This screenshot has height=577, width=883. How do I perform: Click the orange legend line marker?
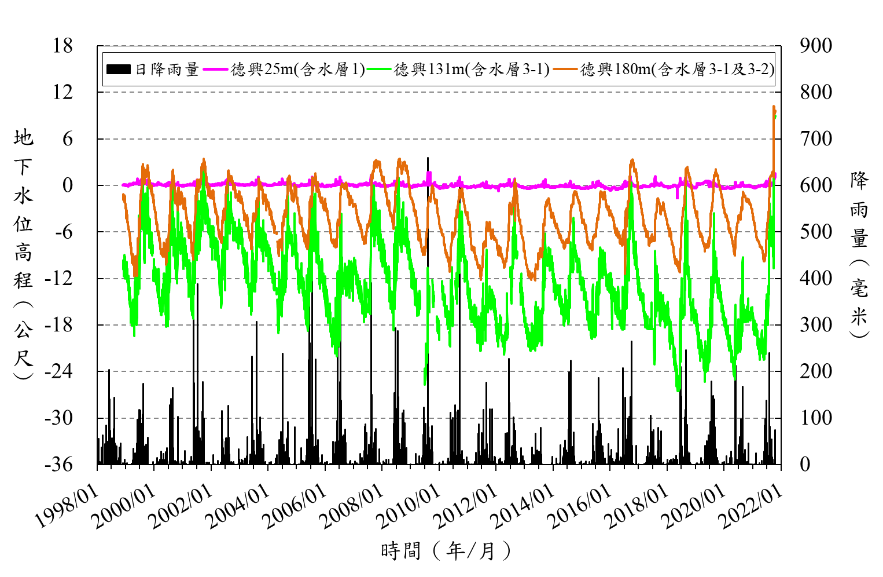pyautogui.click(x=567, y=69)
